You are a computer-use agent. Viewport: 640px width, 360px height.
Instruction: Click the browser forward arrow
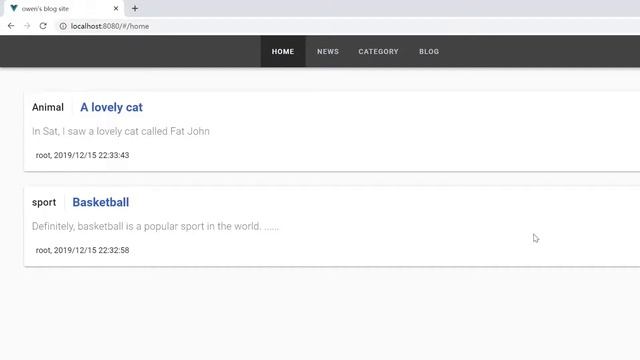[x=27, y=26]
